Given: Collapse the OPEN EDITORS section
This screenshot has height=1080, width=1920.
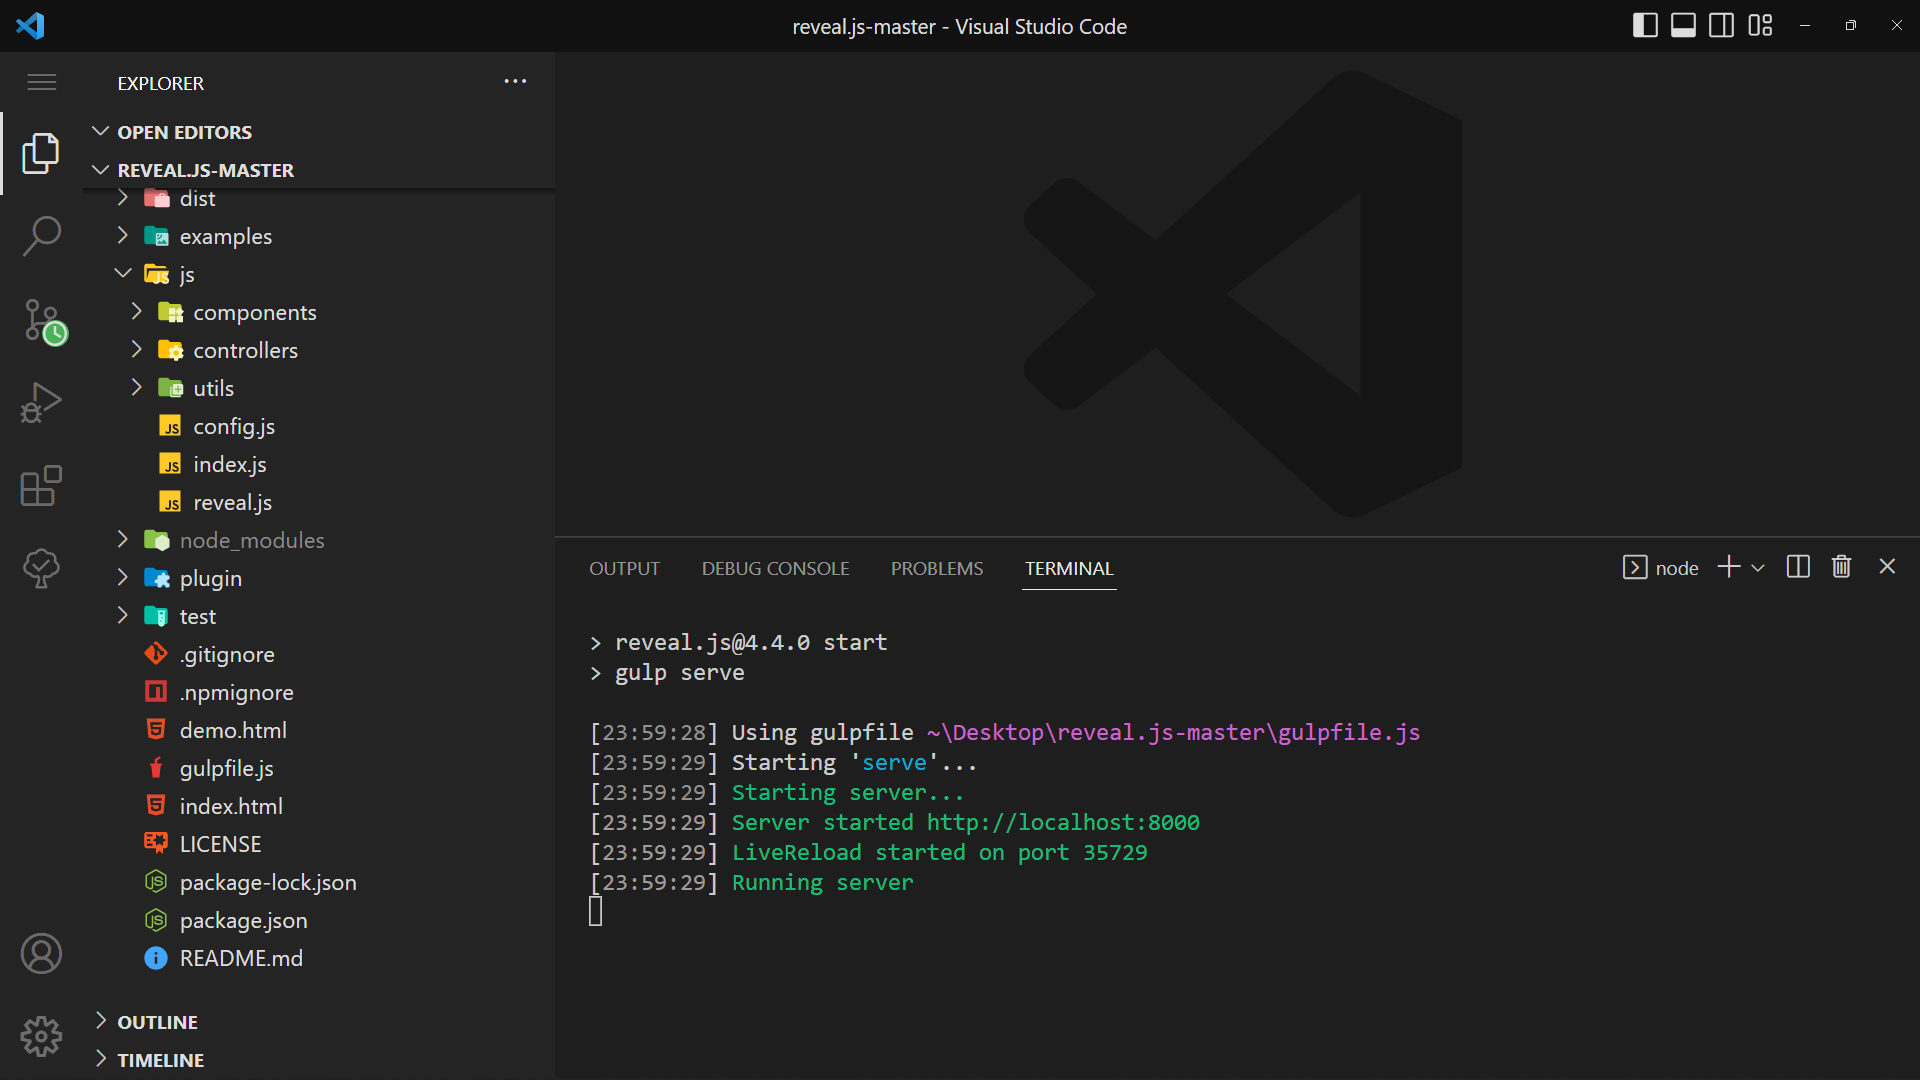Looking at the screenshot, I should tap(318, 132).
